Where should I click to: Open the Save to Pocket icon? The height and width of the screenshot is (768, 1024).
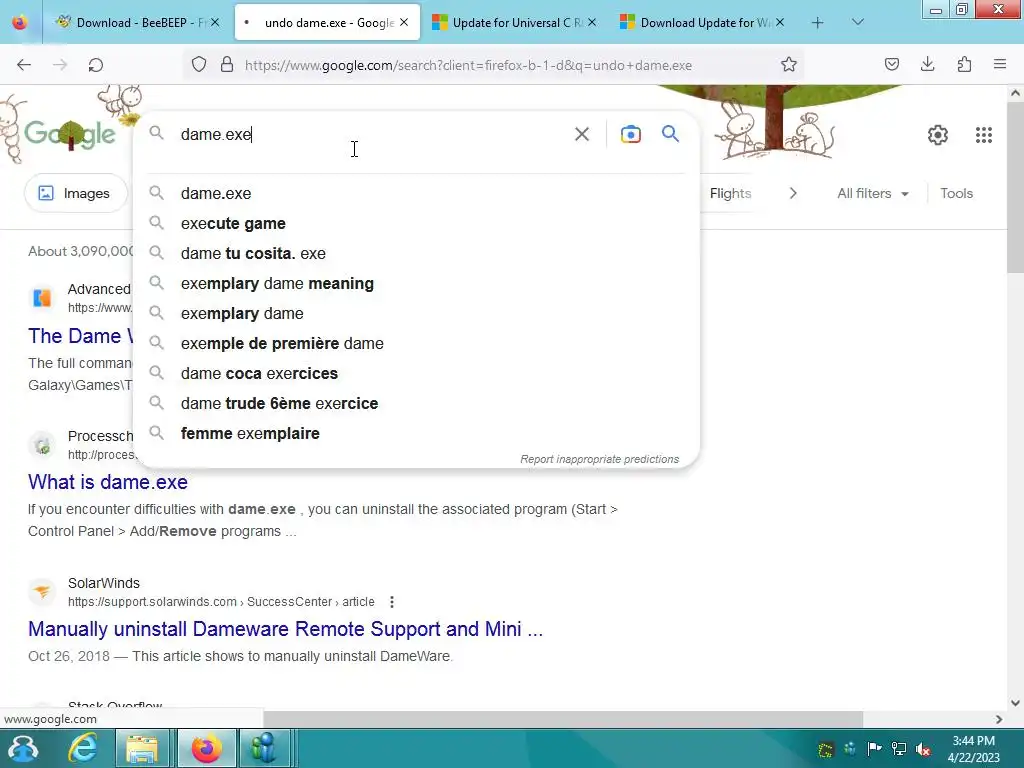point(892,64)
